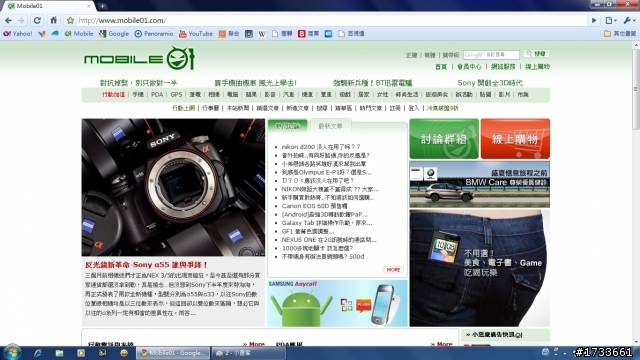The width and height of the screenshot is (640, 360).
Task: Open the GPS category in nav bar
Action: [x=176, y=94]
